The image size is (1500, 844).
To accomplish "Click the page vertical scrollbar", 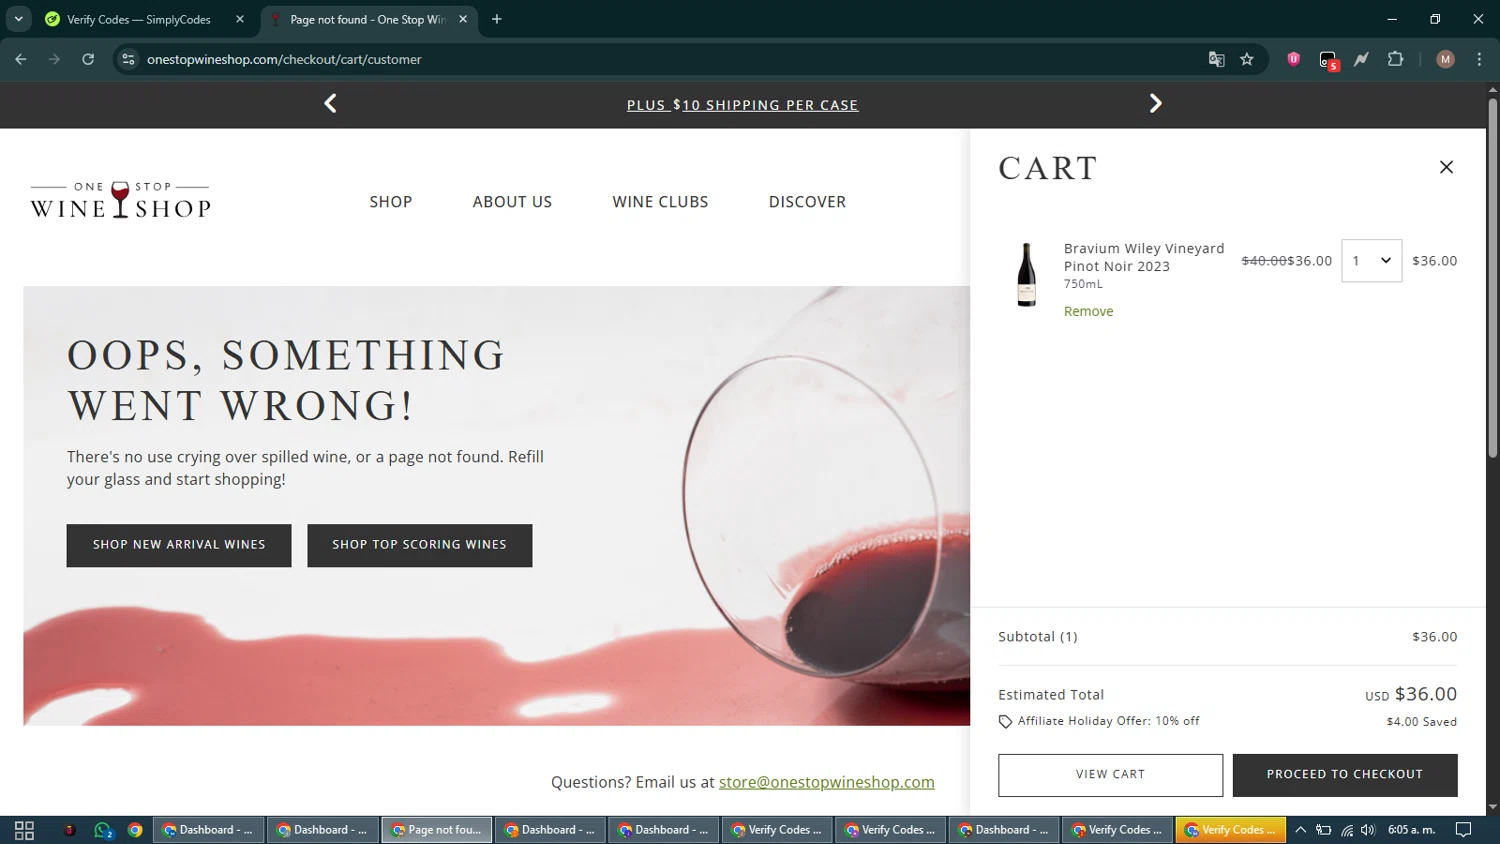I will 1492,278.
